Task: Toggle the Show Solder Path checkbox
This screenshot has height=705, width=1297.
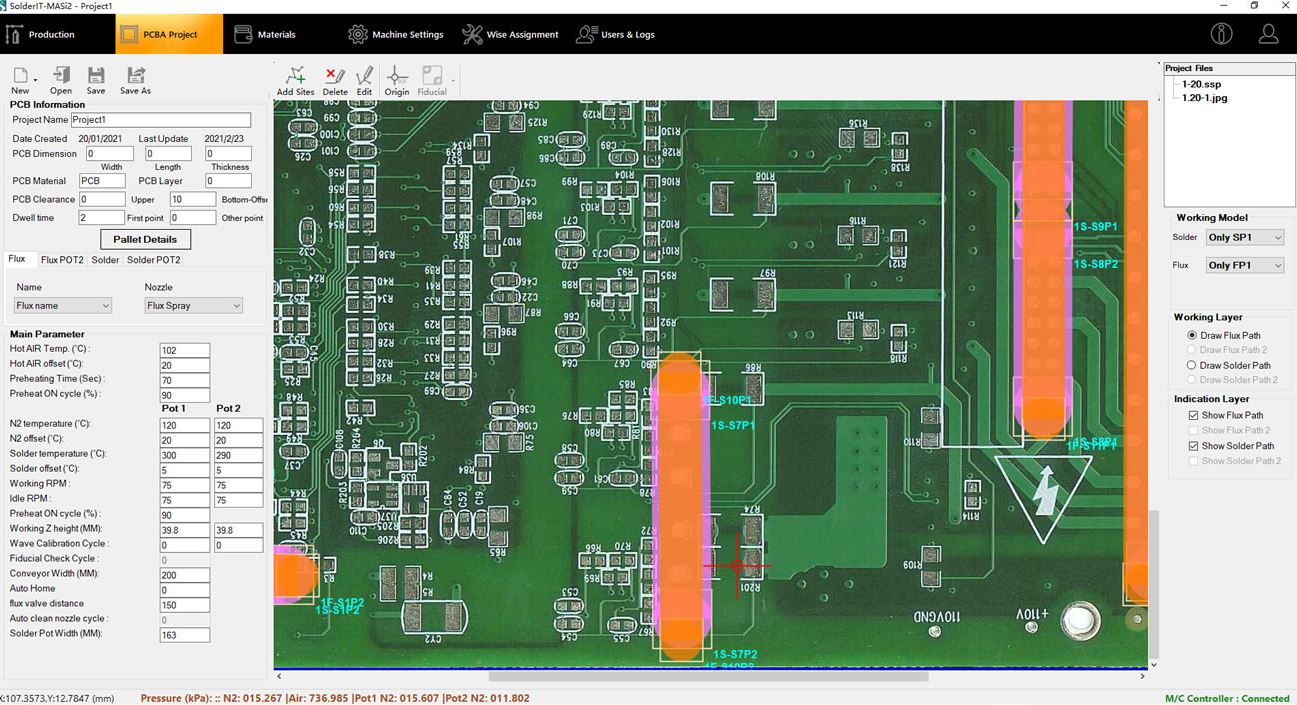Action: 1193,446
